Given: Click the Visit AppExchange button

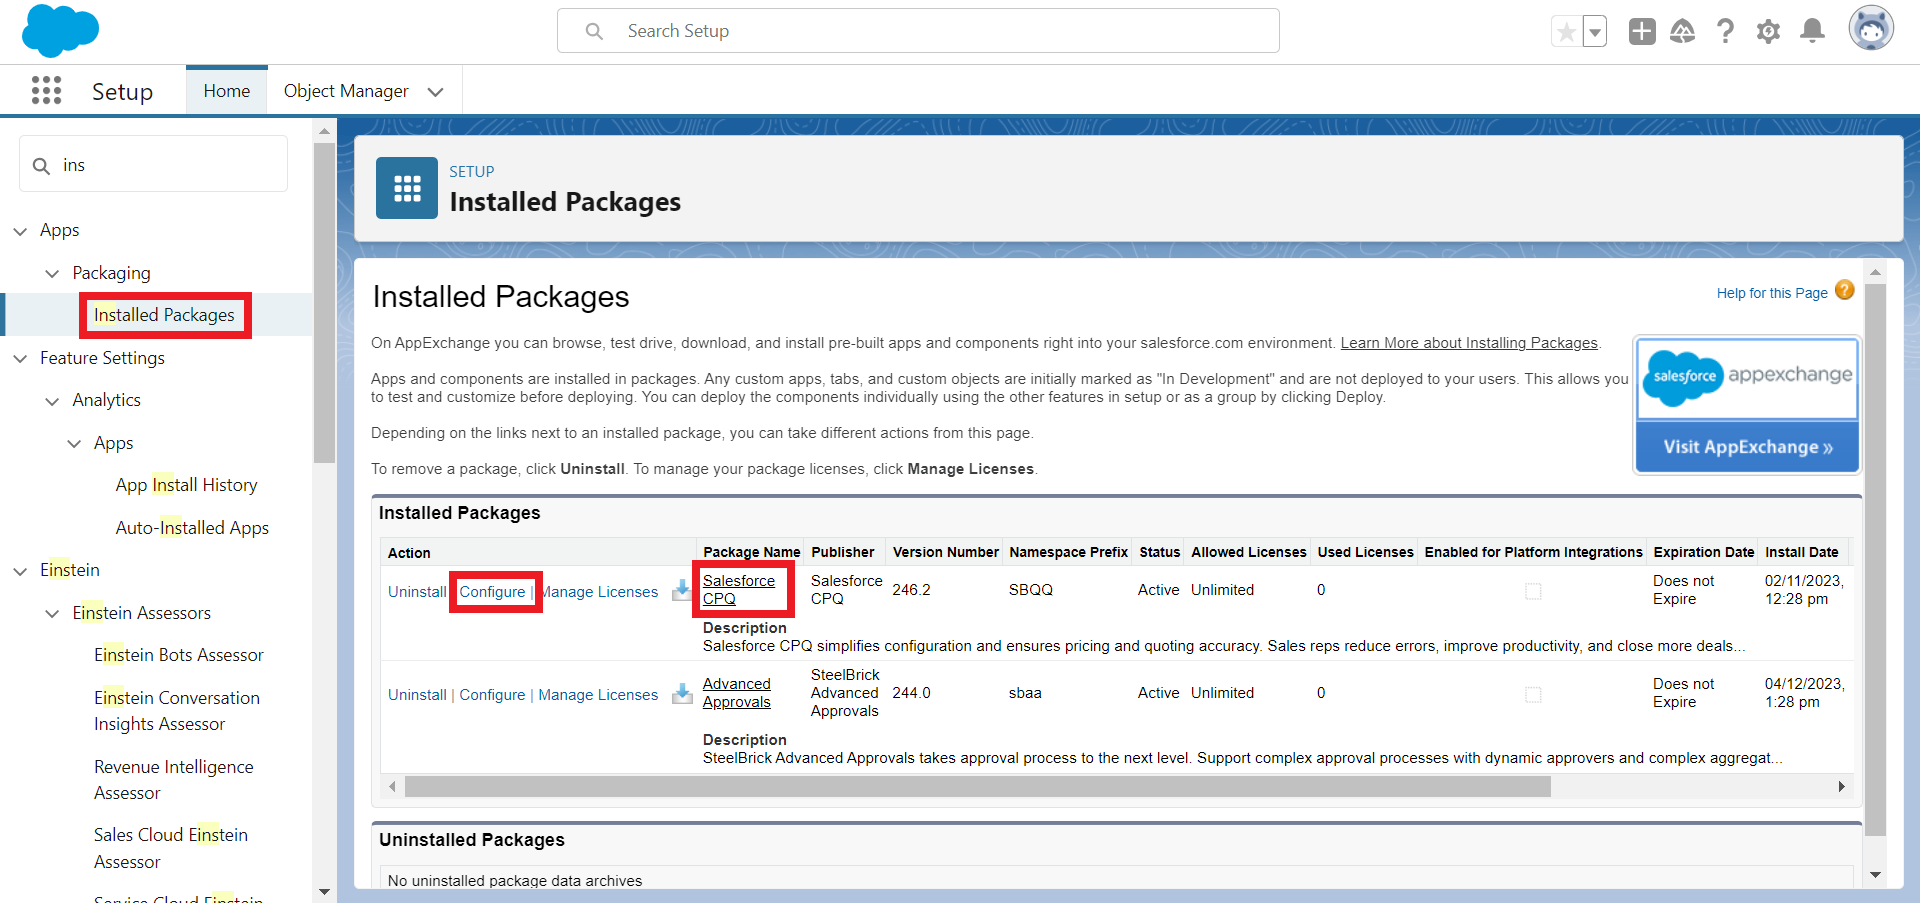Looking at the screenshot, I should pos(1747,447).
